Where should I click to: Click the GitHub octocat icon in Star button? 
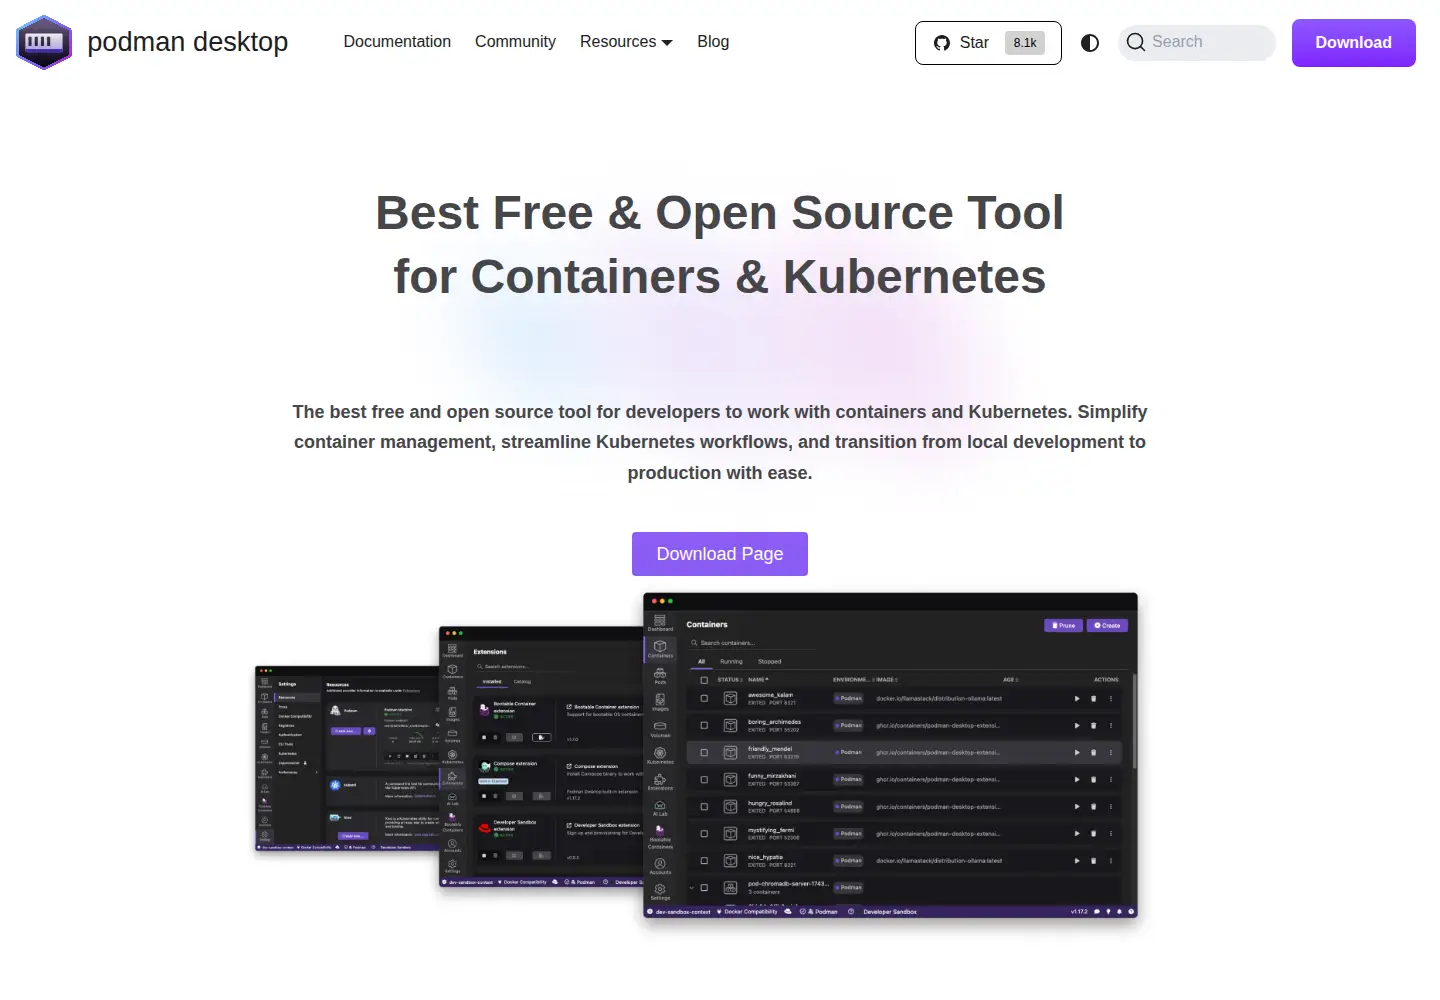941,43
